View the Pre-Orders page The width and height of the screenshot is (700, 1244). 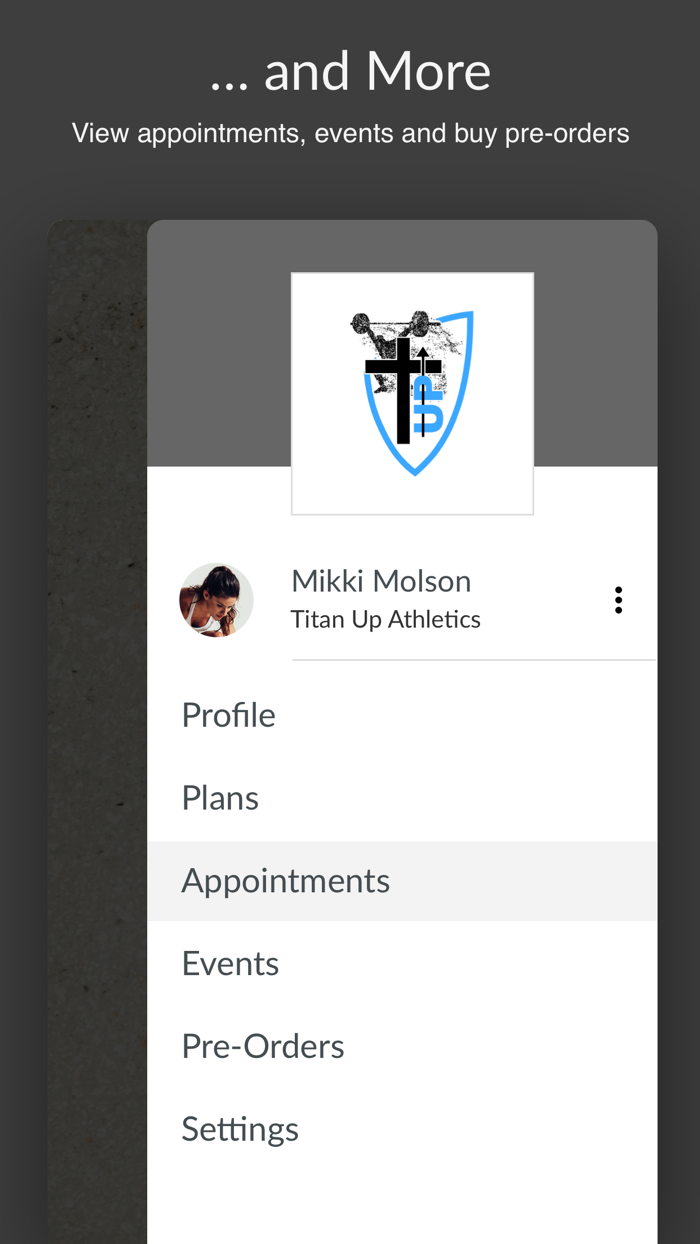(x=262, y=1046)
